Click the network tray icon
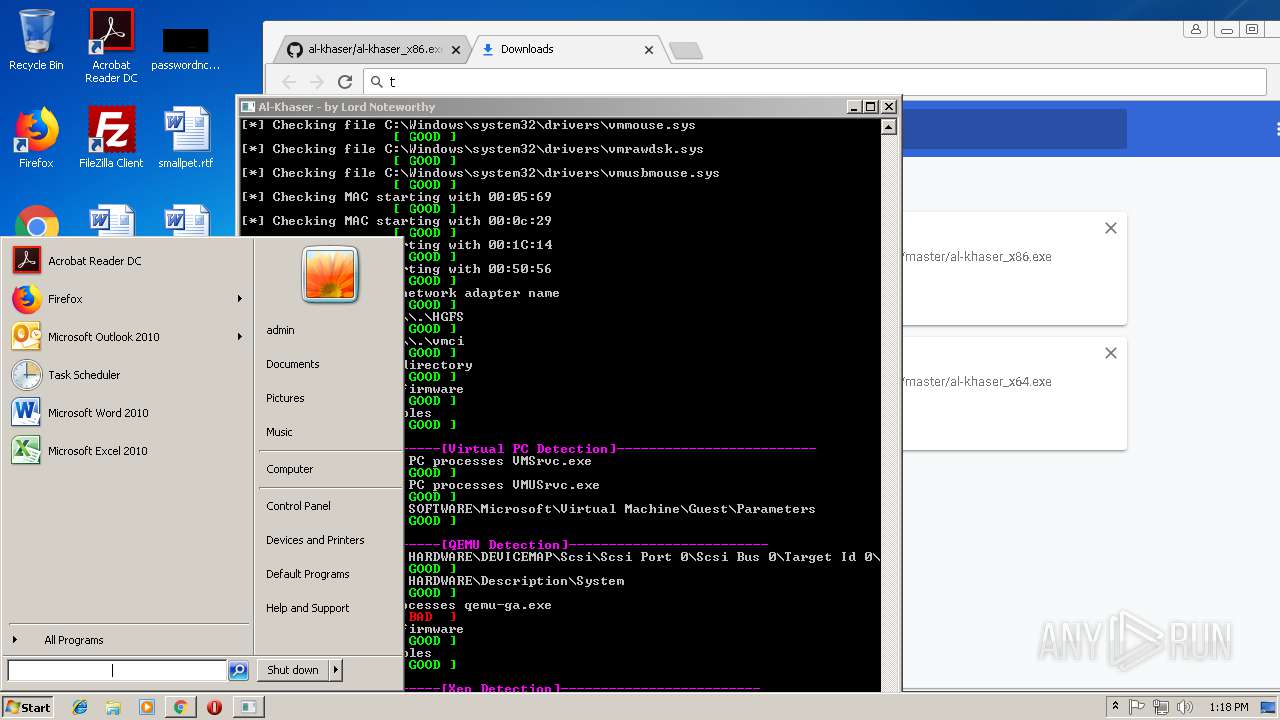This screenshot has width=1280, height=720. click(1161, 707)
